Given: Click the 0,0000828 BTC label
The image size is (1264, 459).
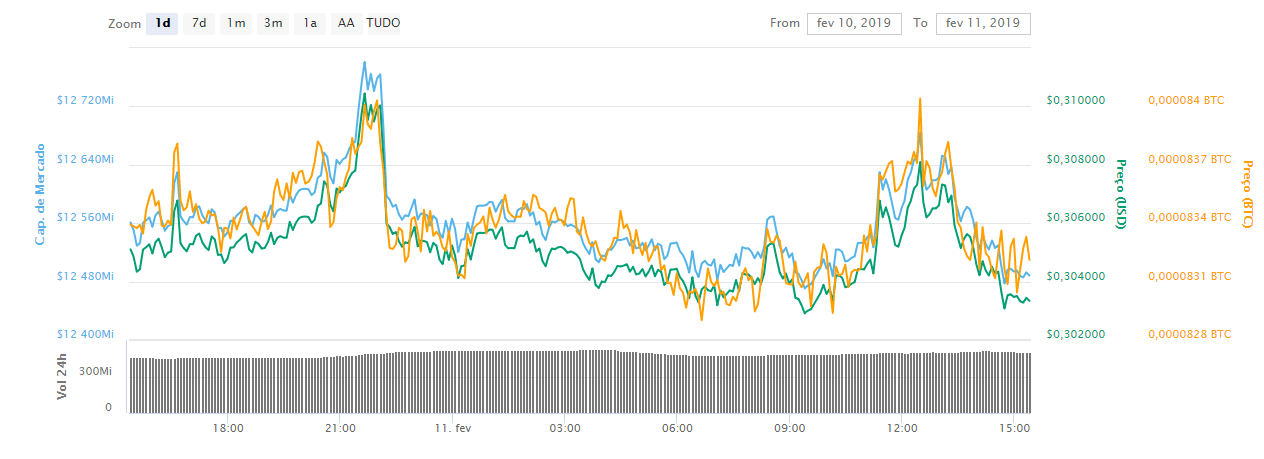Looking at the screenshot, I should pos(1190,334).
